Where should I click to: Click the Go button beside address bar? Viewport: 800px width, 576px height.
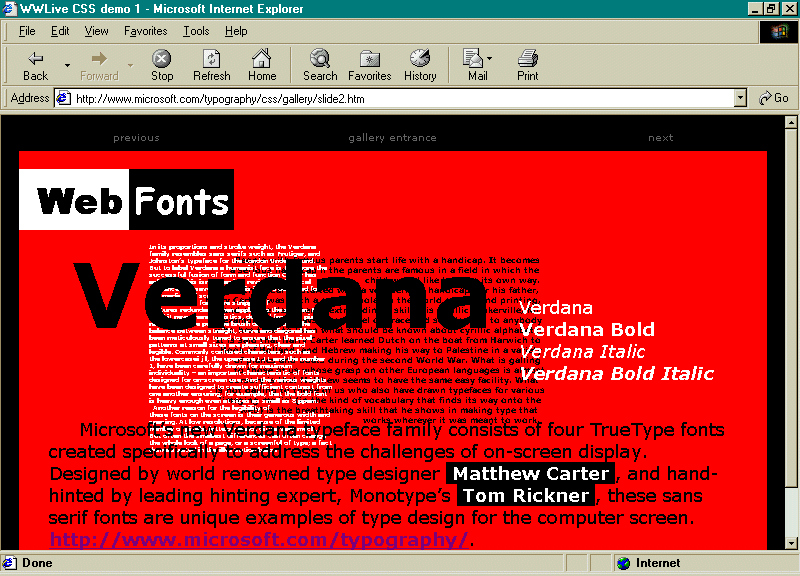(x=773, y=98)
